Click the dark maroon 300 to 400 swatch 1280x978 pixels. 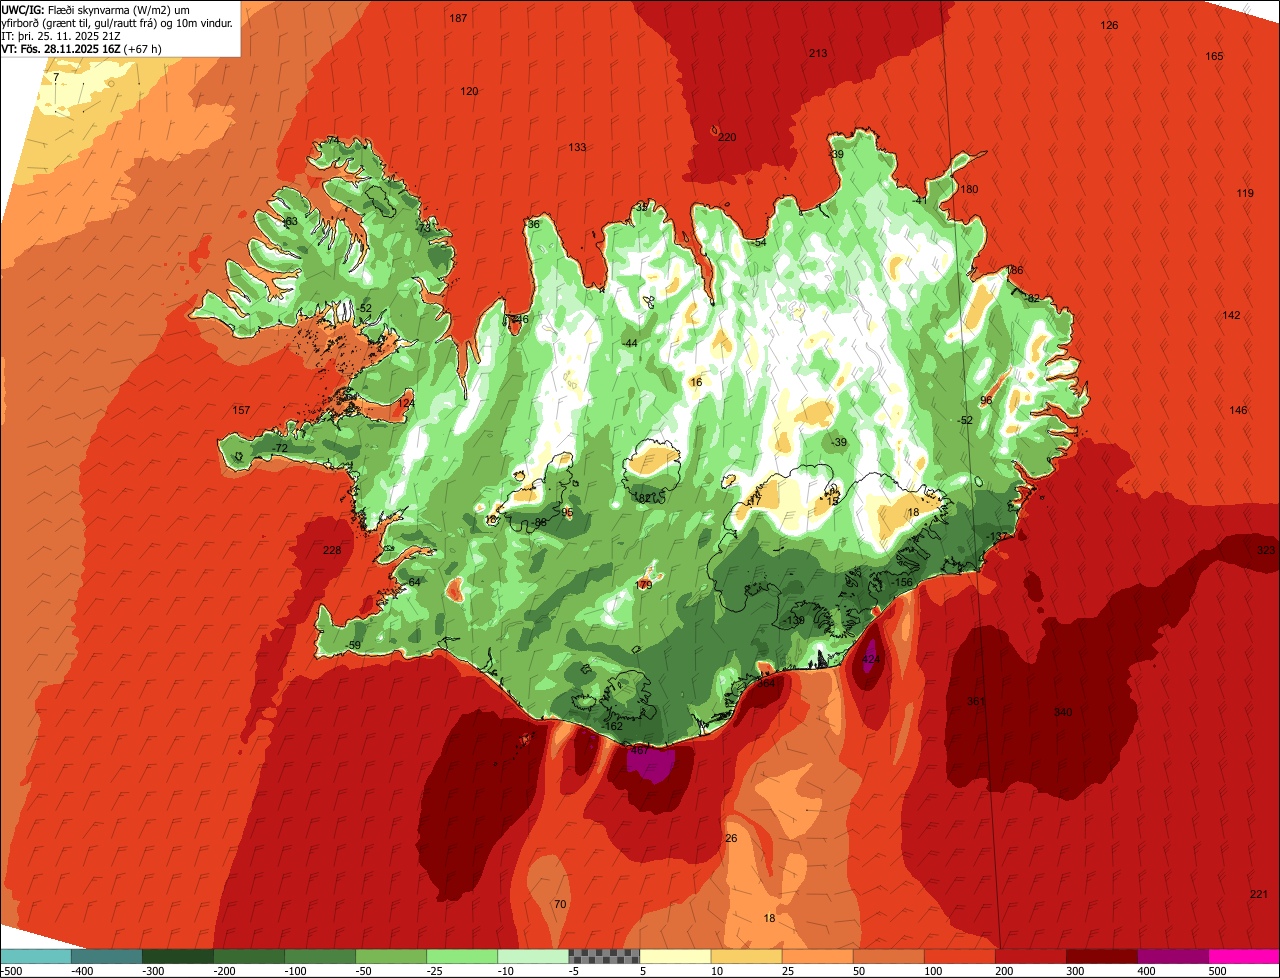pos(1101,956)
